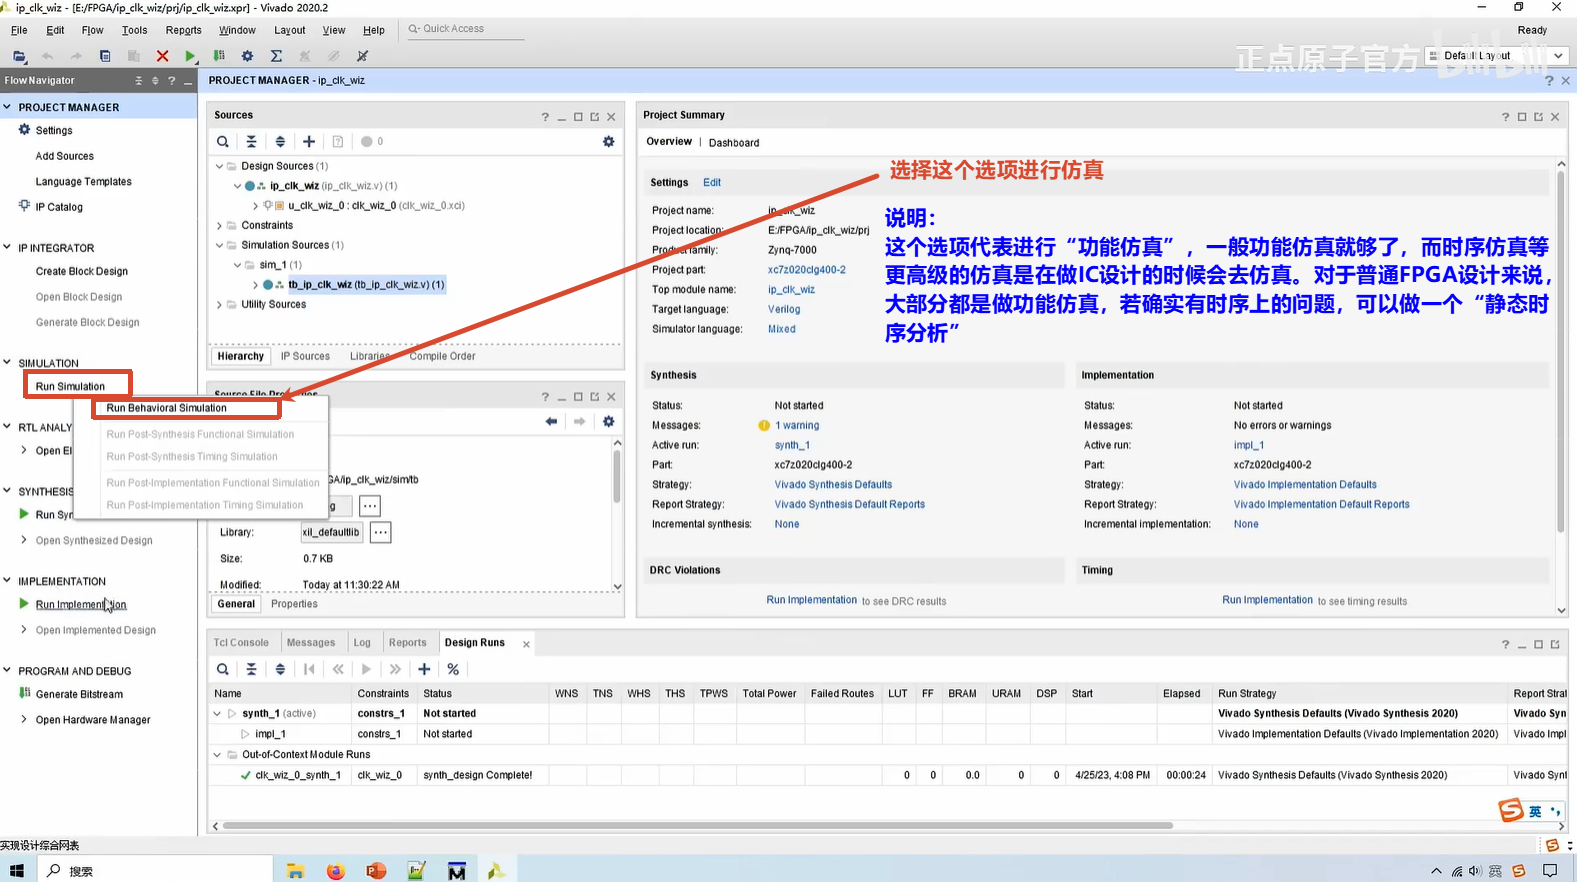Open help for Sources panel
The height and width of the screenshot is (882, 1577).
point(545,117)
